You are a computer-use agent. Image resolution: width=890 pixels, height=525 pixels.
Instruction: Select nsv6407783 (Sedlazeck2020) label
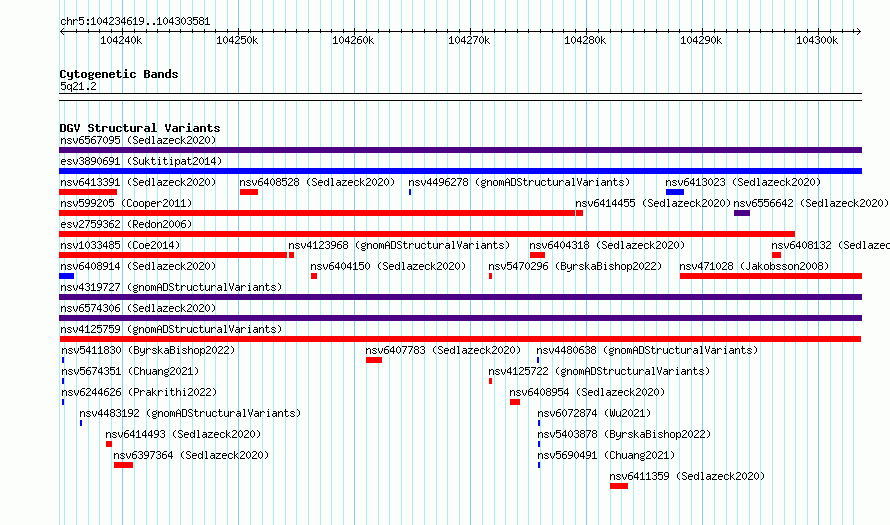click(x=443, y=350)
